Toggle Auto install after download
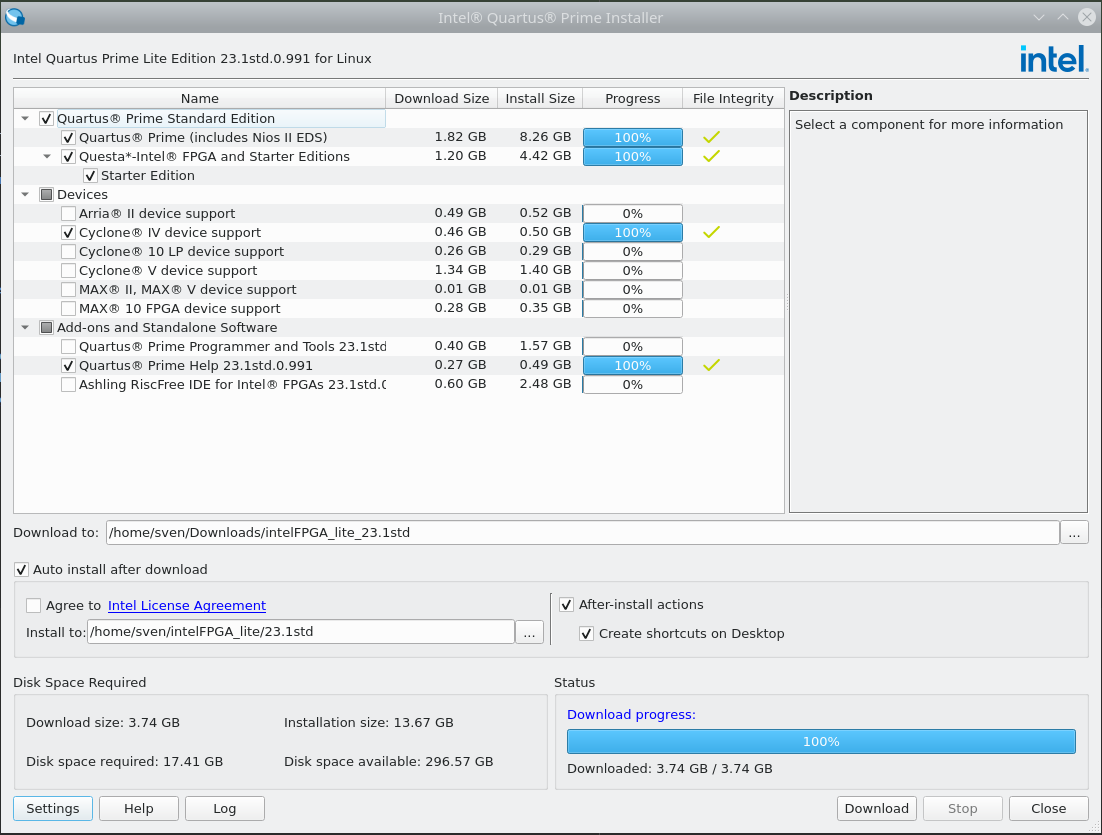 pos(22,569)
